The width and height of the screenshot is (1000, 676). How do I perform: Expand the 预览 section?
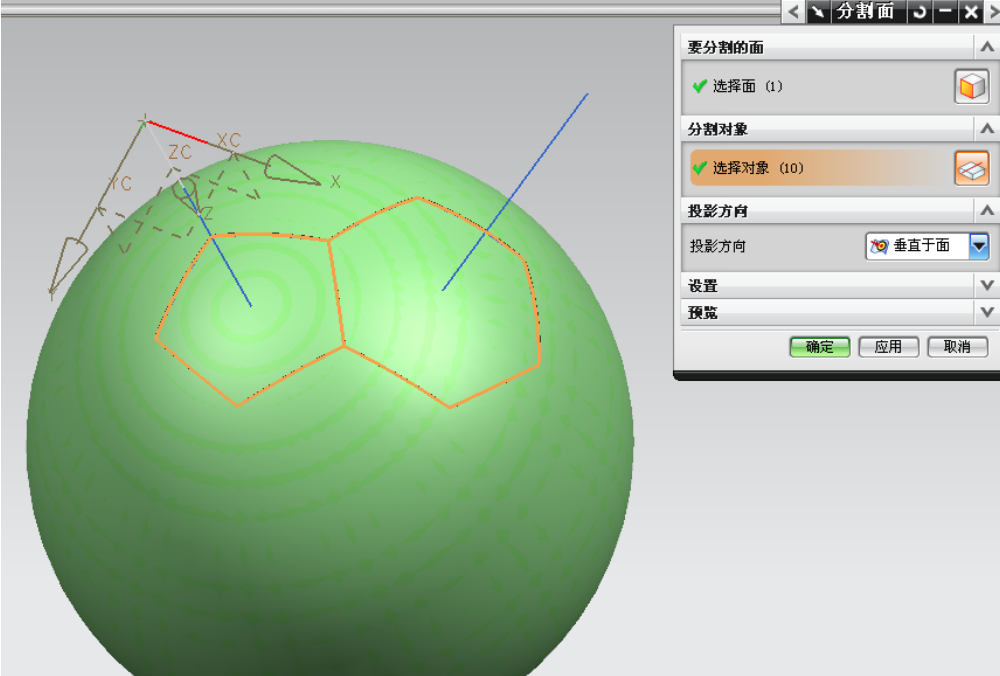tap(987, 312)
